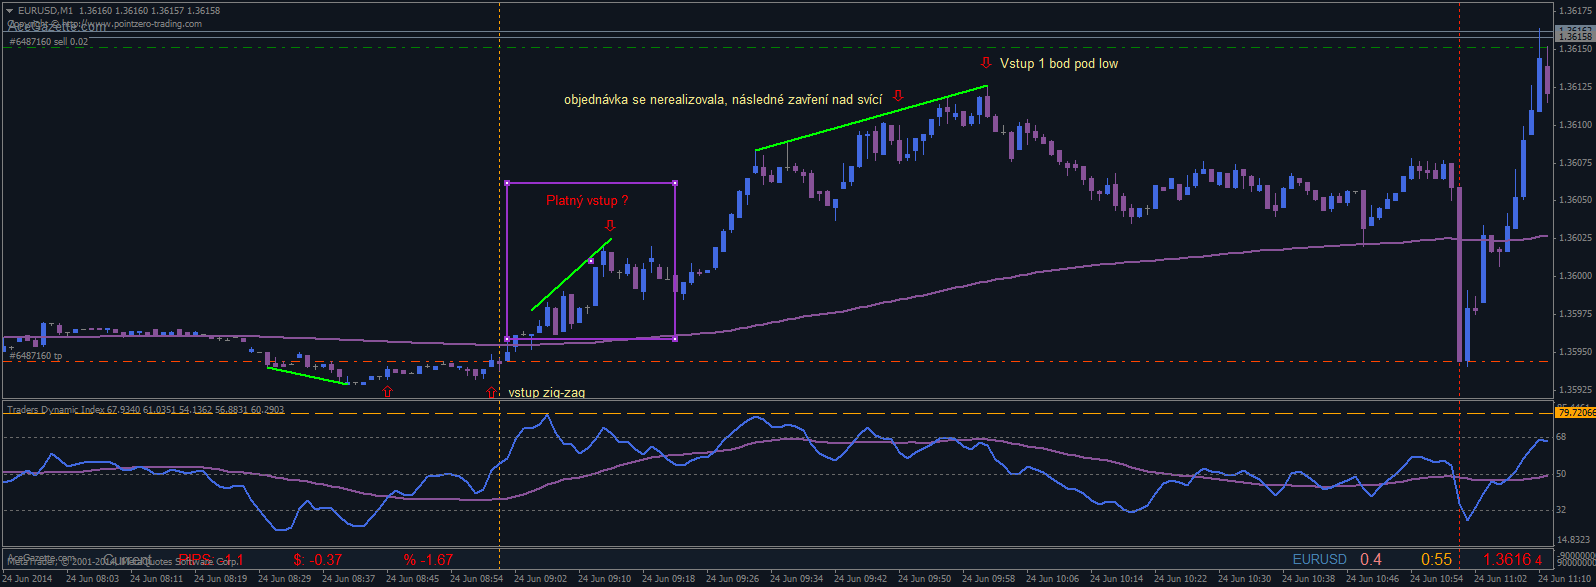Click the blue EURUSD symbol in bottom bar

pyautogui.click(x=1319, y=559)
